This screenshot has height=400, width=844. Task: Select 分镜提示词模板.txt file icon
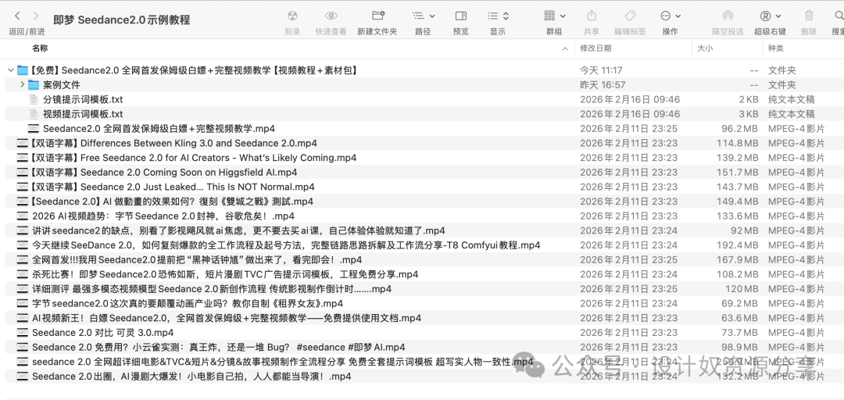(33, 99)
